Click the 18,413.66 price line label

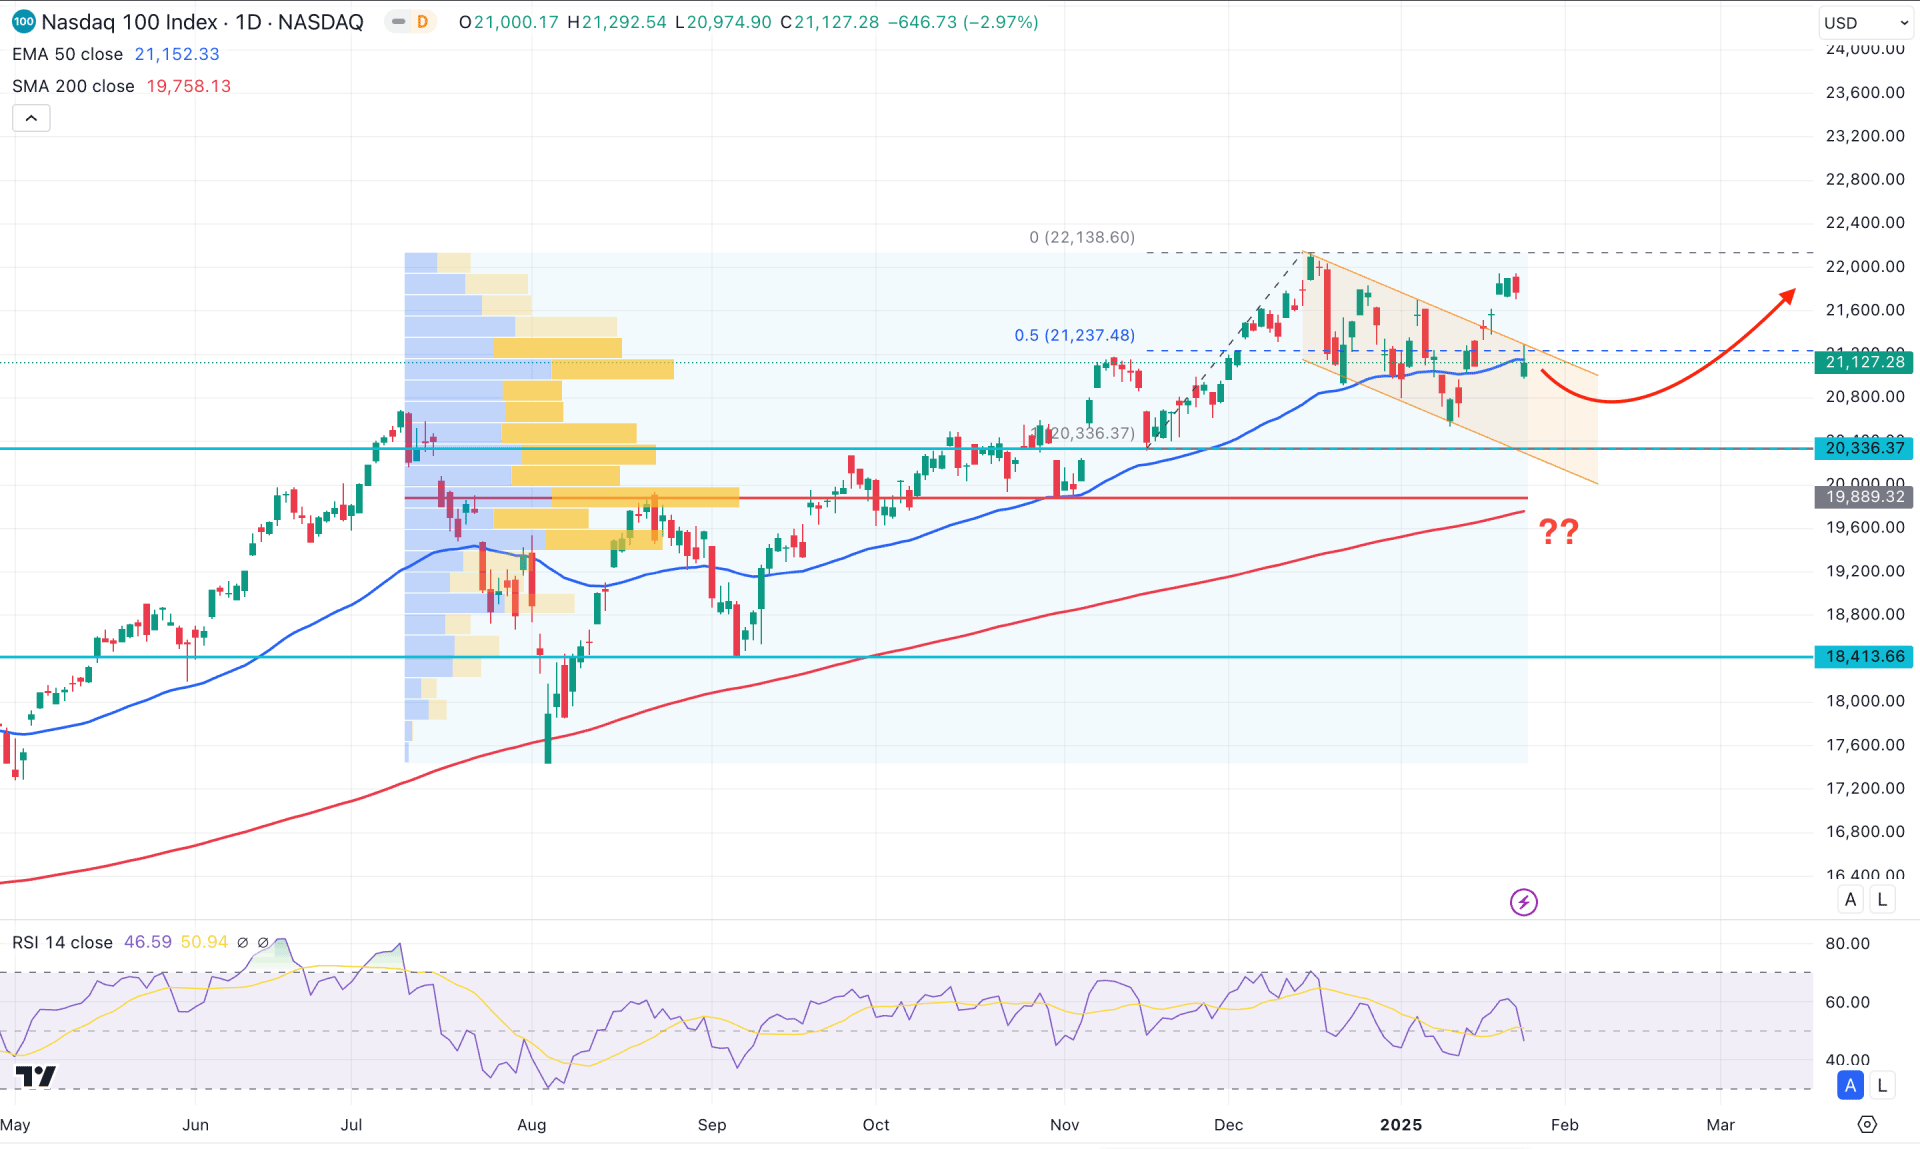tap(1864, 657)
